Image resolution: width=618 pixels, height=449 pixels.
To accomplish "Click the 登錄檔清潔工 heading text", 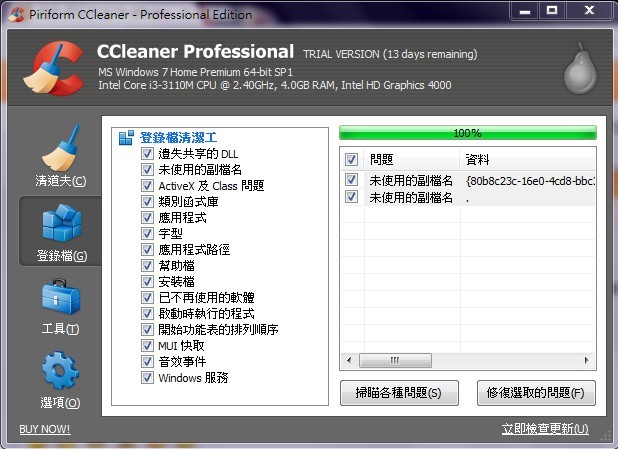I will [179, 138].
